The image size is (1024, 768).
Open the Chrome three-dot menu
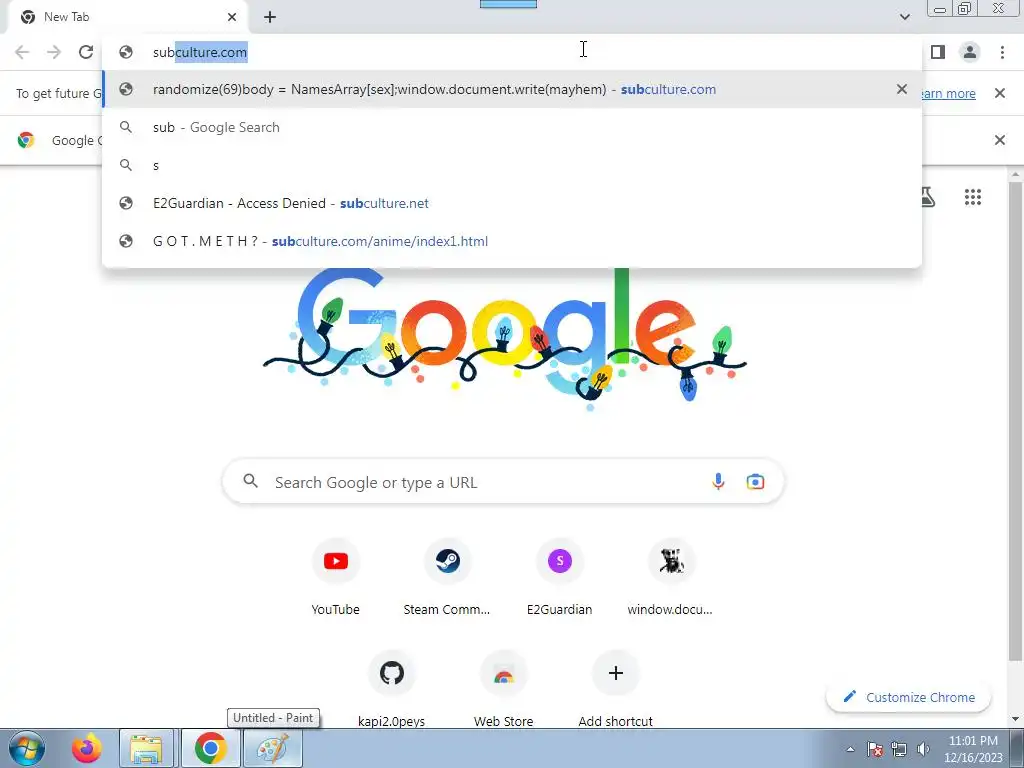point(1002,52)
